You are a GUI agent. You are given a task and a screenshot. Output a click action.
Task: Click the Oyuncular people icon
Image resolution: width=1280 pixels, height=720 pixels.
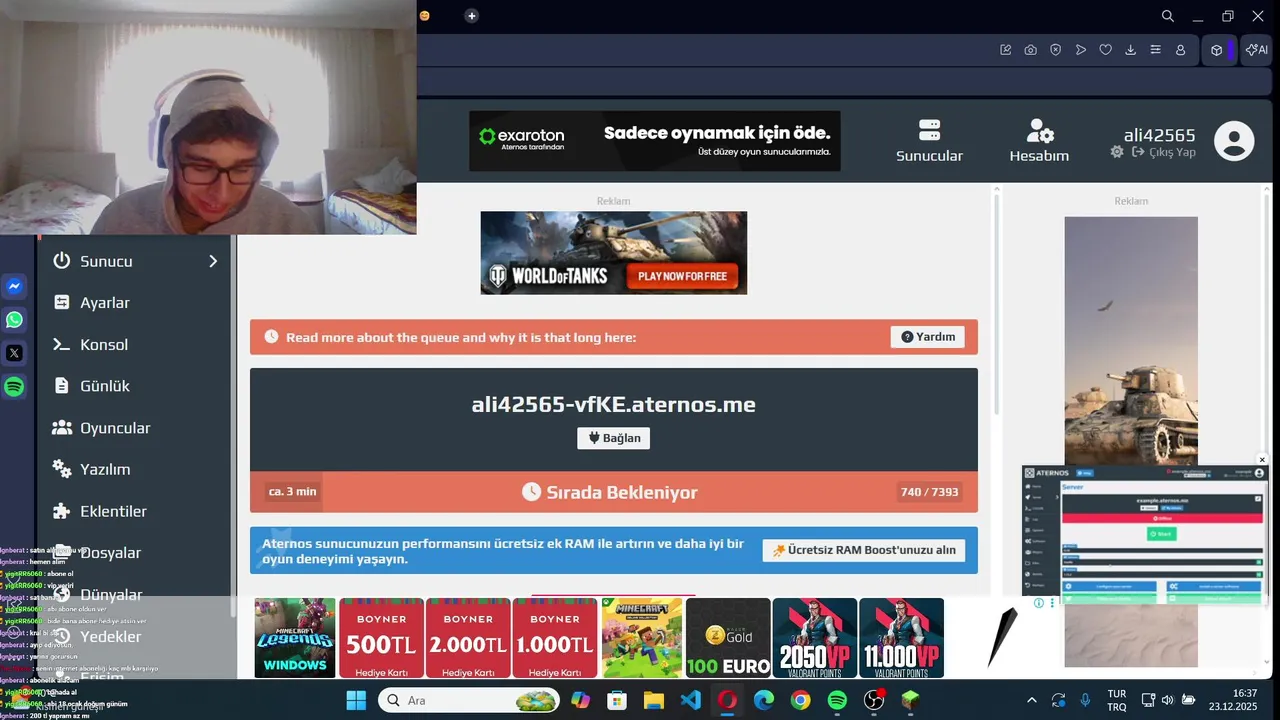(x=62, y=428)
